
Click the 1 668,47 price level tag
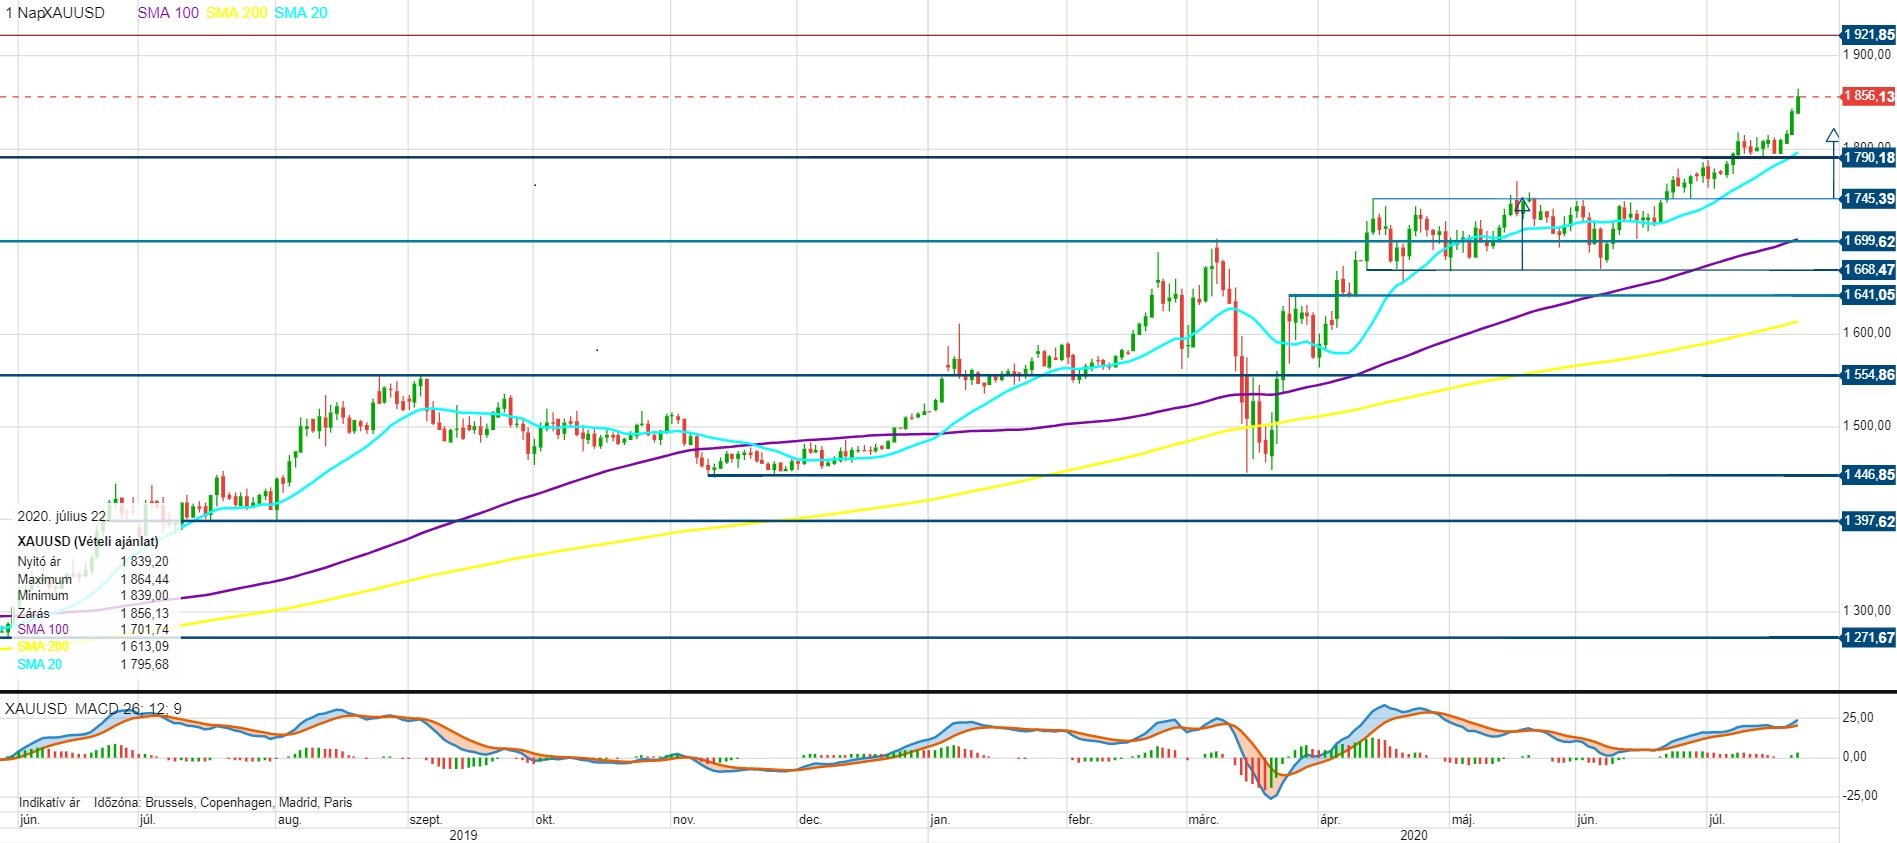tap(1868, 270)
